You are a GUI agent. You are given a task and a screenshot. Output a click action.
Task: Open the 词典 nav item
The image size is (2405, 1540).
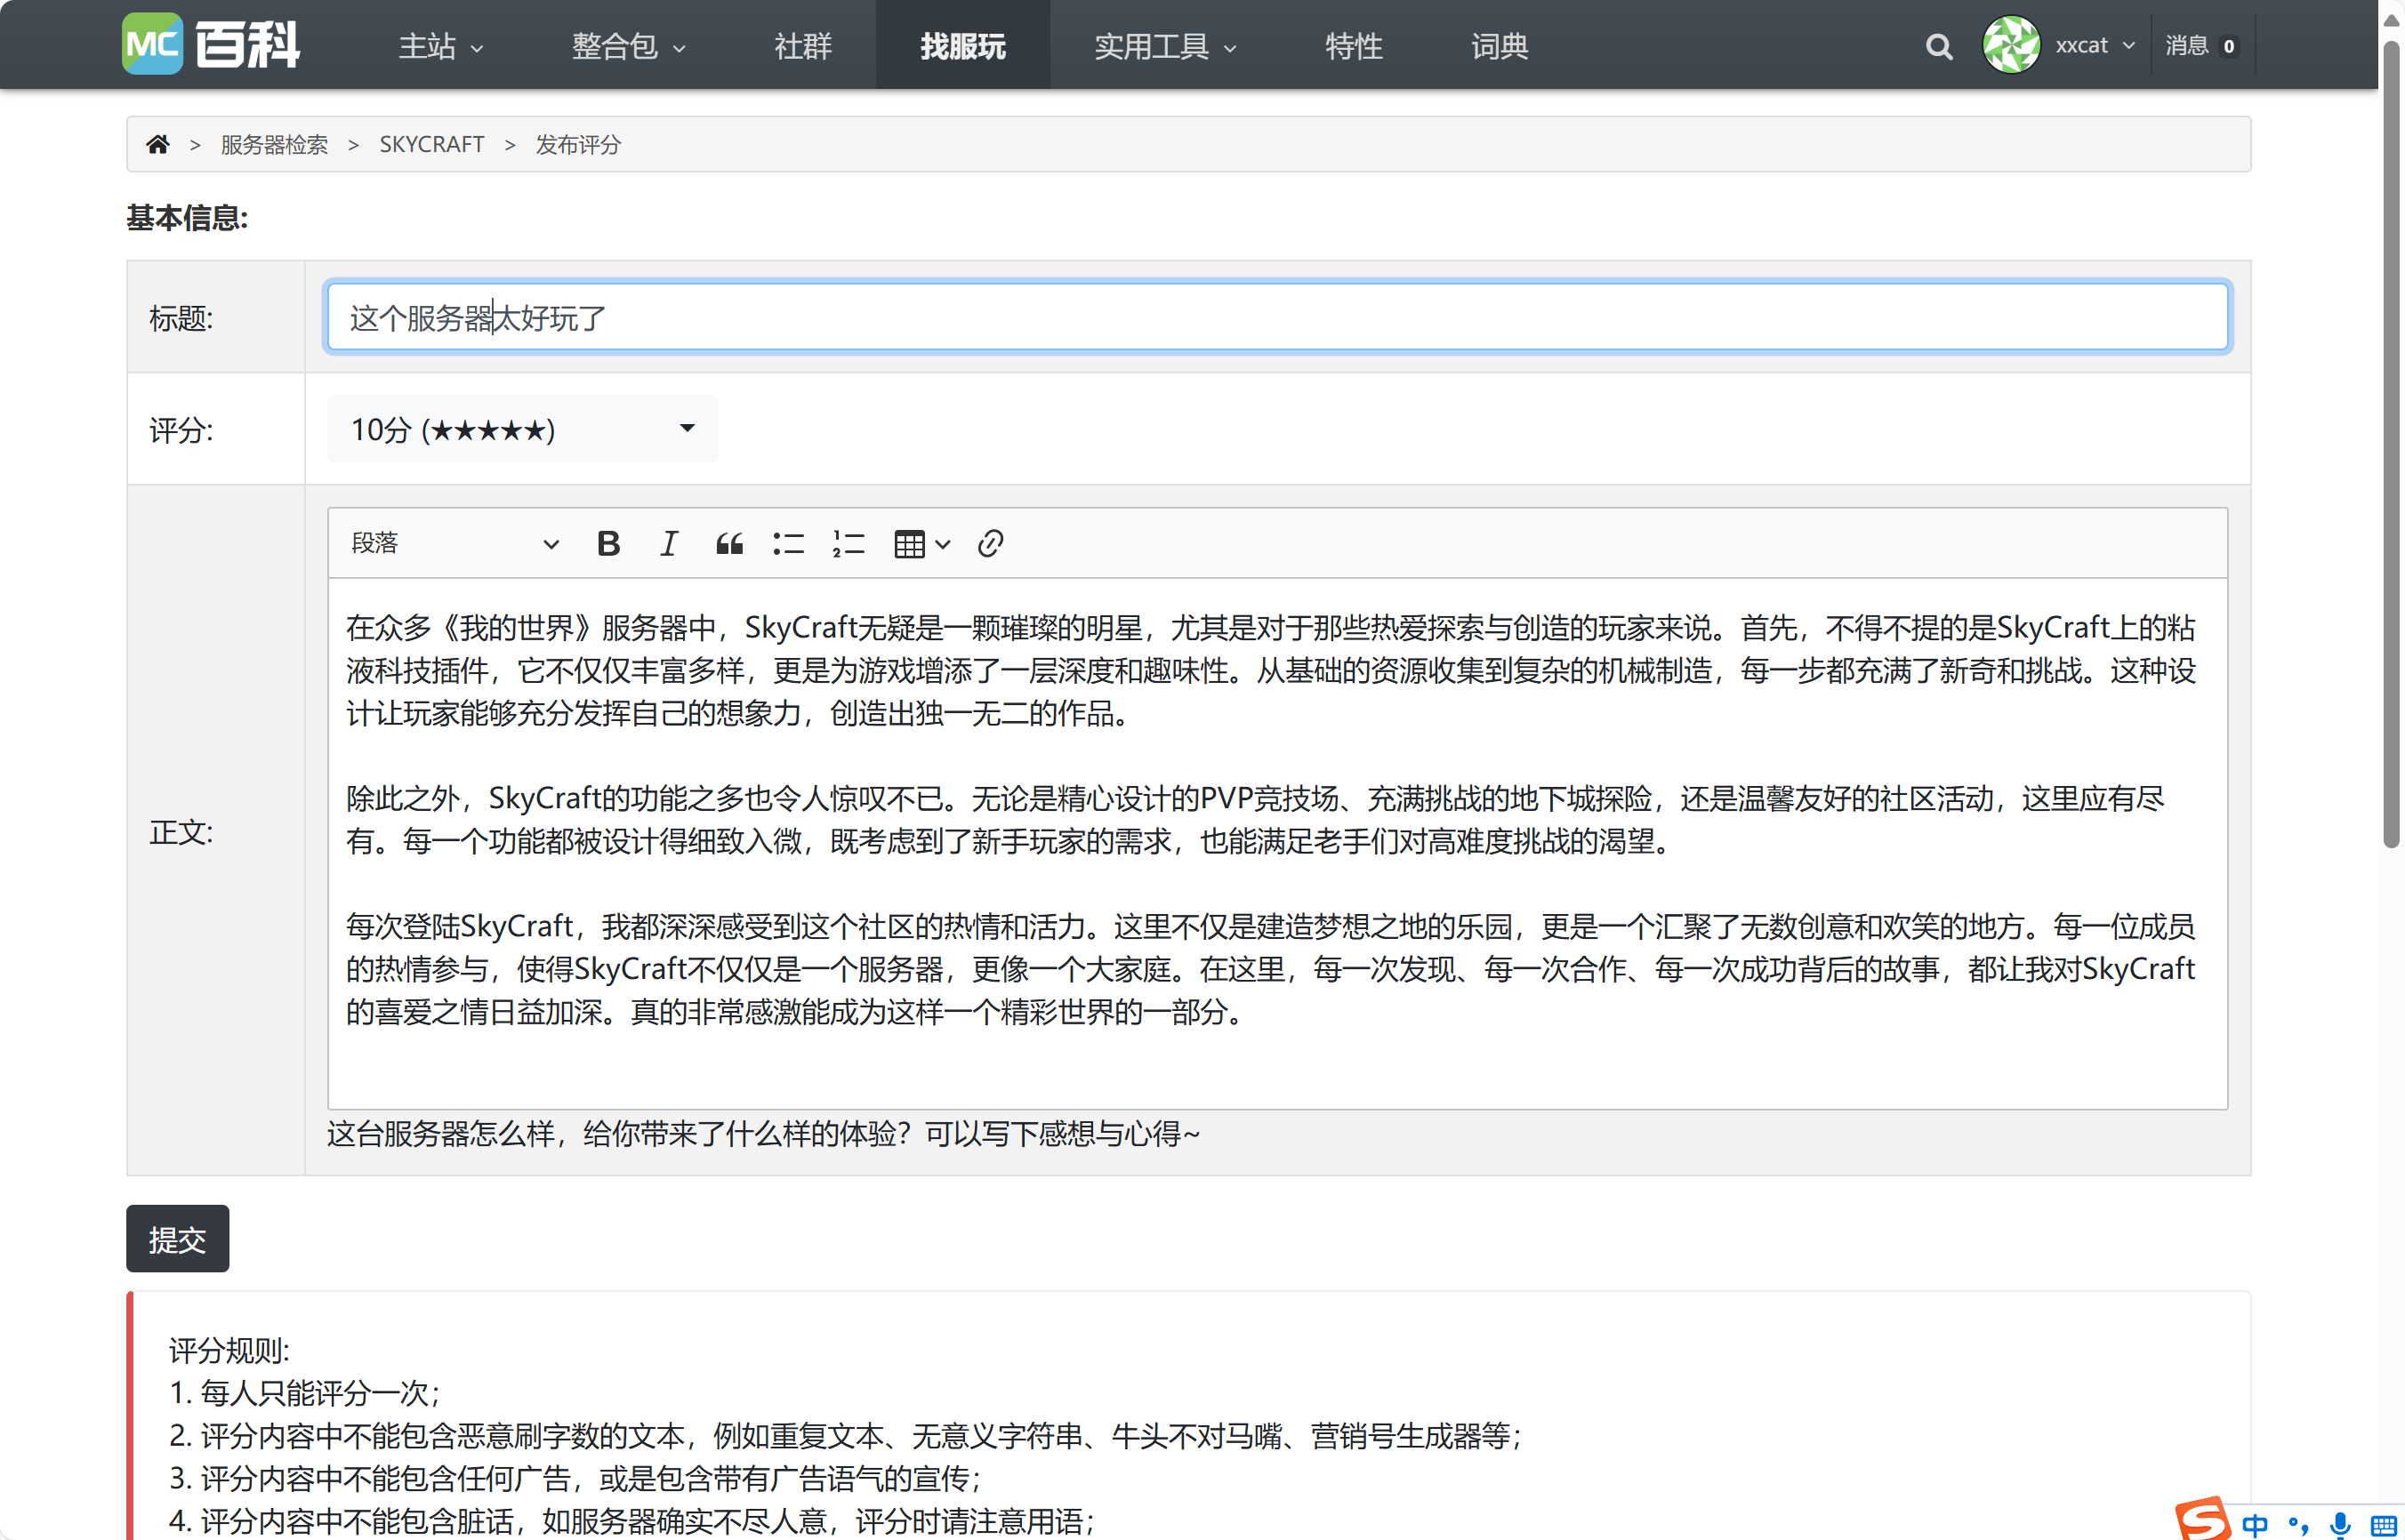pos(1499,46)
